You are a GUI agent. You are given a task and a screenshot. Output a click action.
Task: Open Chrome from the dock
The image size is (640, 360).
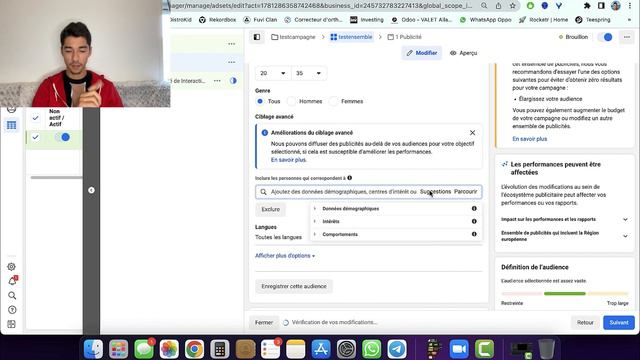pyautogui.click(x=194, y=349)
